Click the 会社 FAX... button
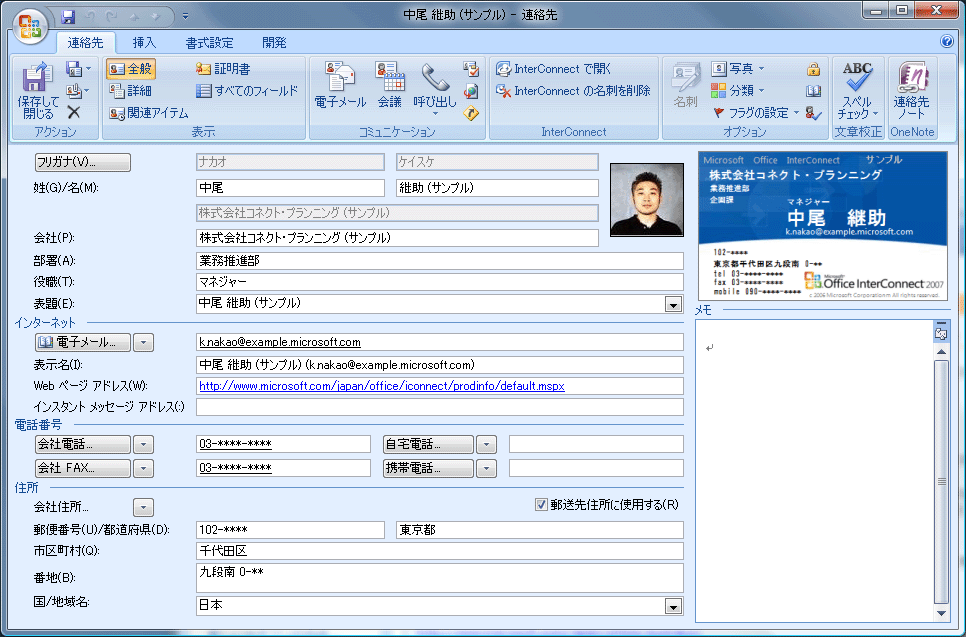Screen dimensions: 966x637 (x=83, y=468)
